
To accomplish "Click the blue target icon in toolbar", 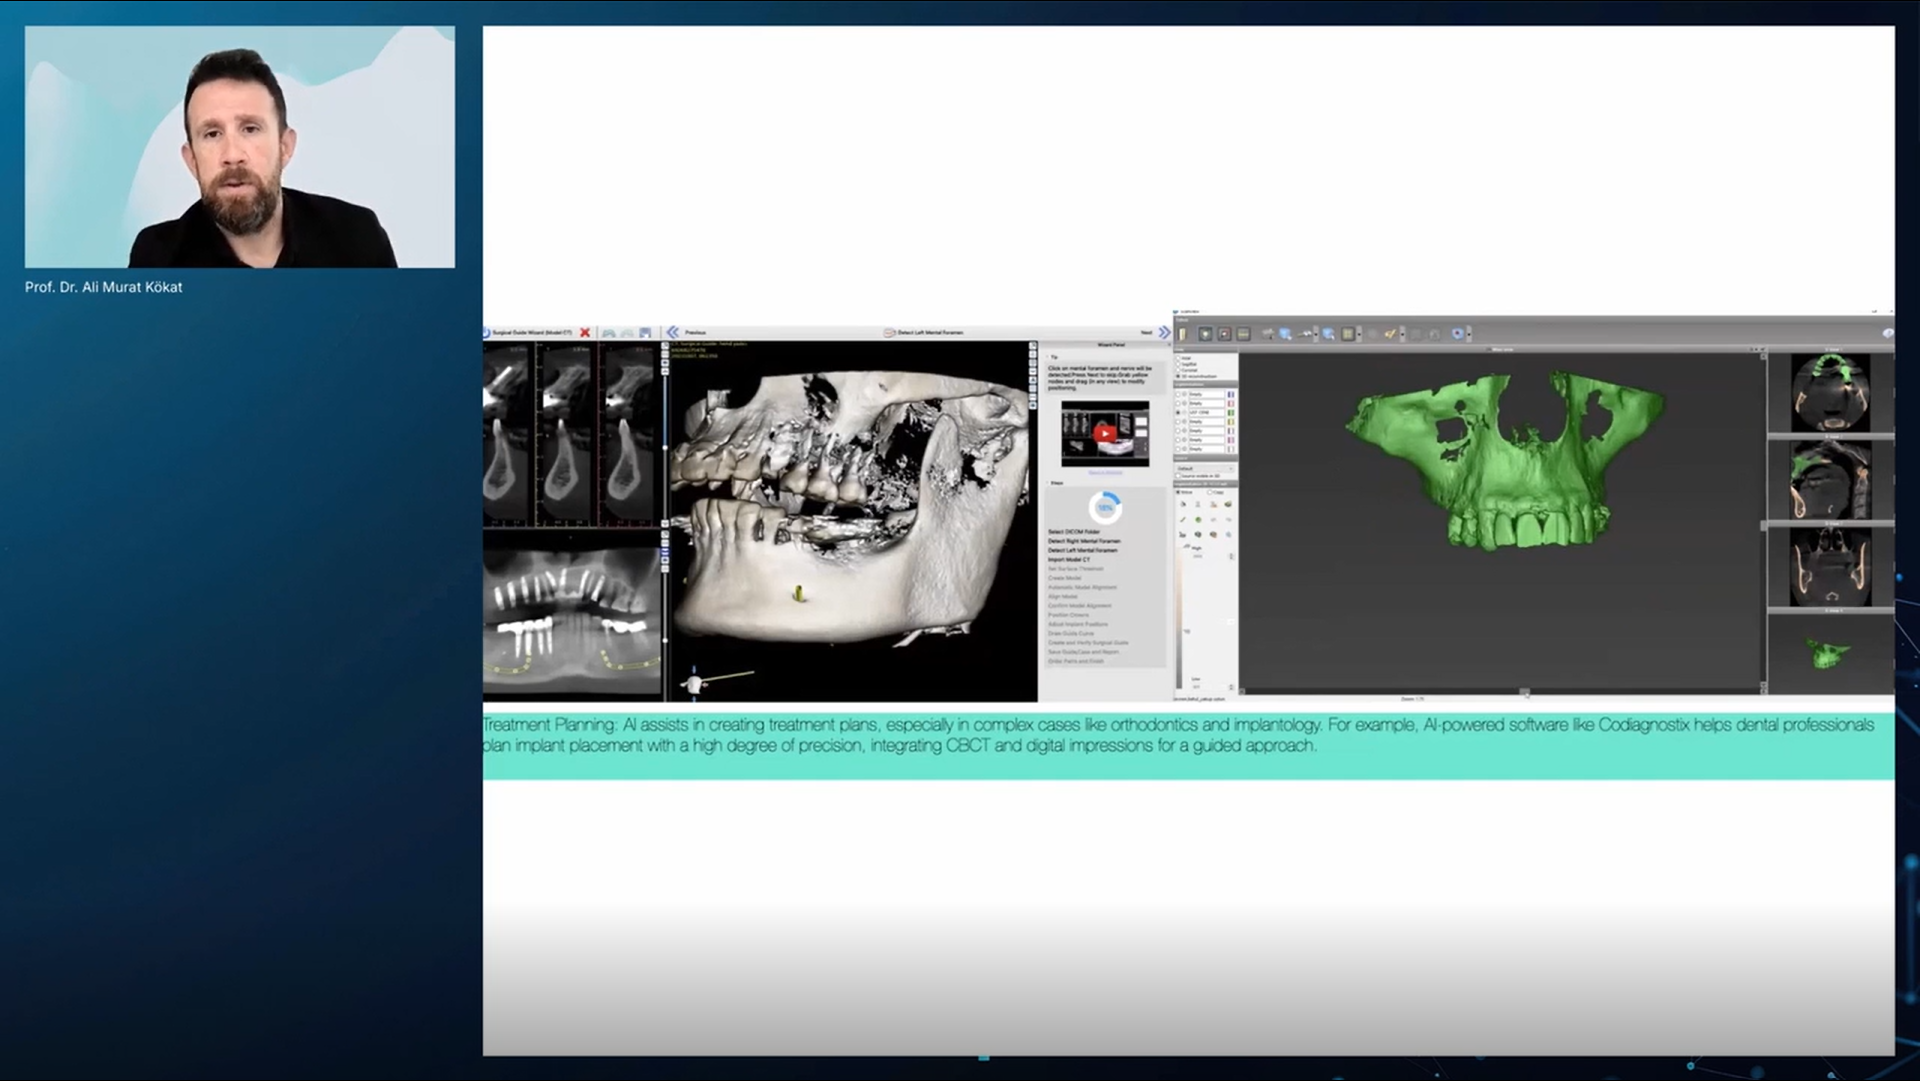I will pos(1457,334).
